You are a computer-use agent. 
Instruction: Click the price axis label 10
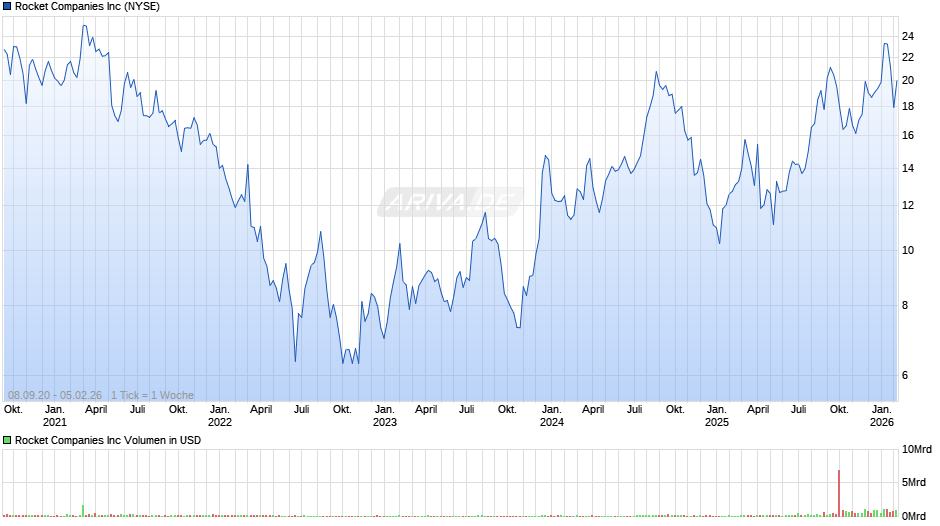tap(908, 250)
